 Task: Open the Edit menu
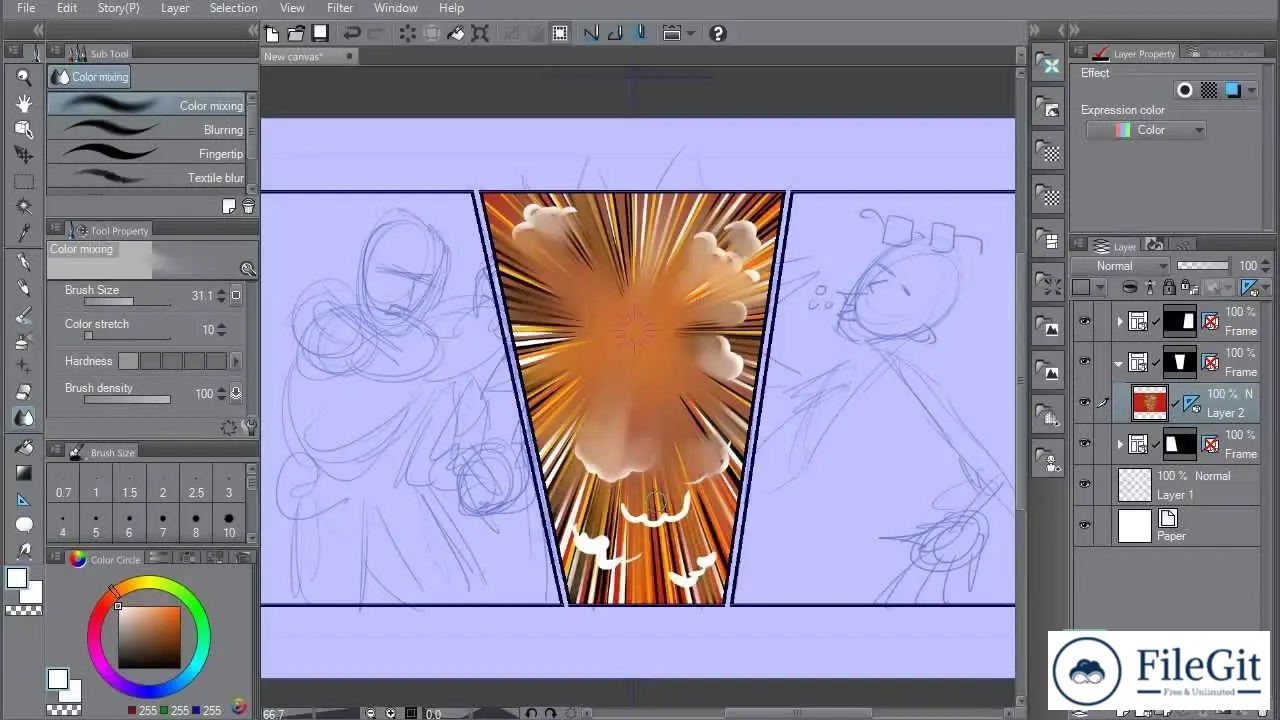67,8
